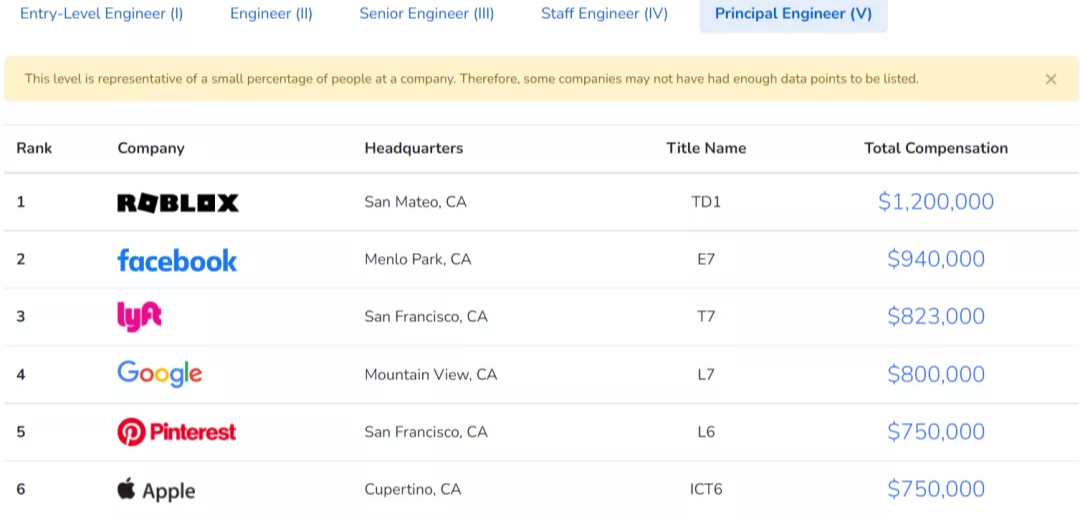Switch to Entry-Level Engineer (I) tab
The width and height of the screenshot is (1080, 514).
coord(102,14)
